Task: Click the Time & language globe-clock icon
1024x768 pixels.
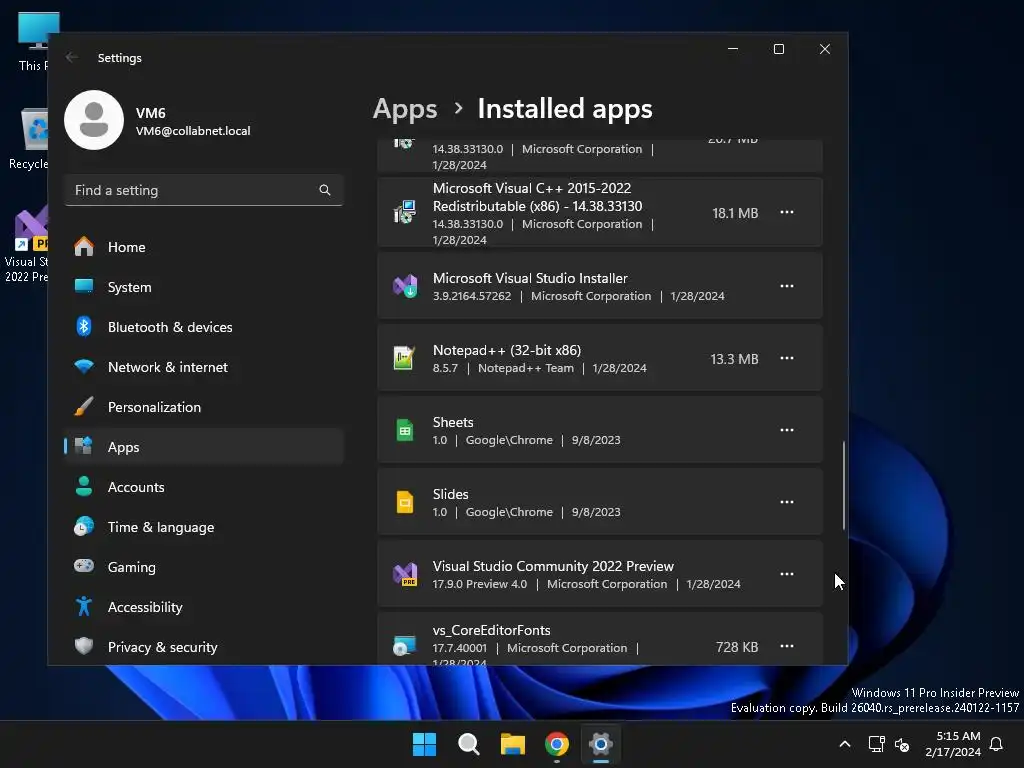Action: pos(84,526)
